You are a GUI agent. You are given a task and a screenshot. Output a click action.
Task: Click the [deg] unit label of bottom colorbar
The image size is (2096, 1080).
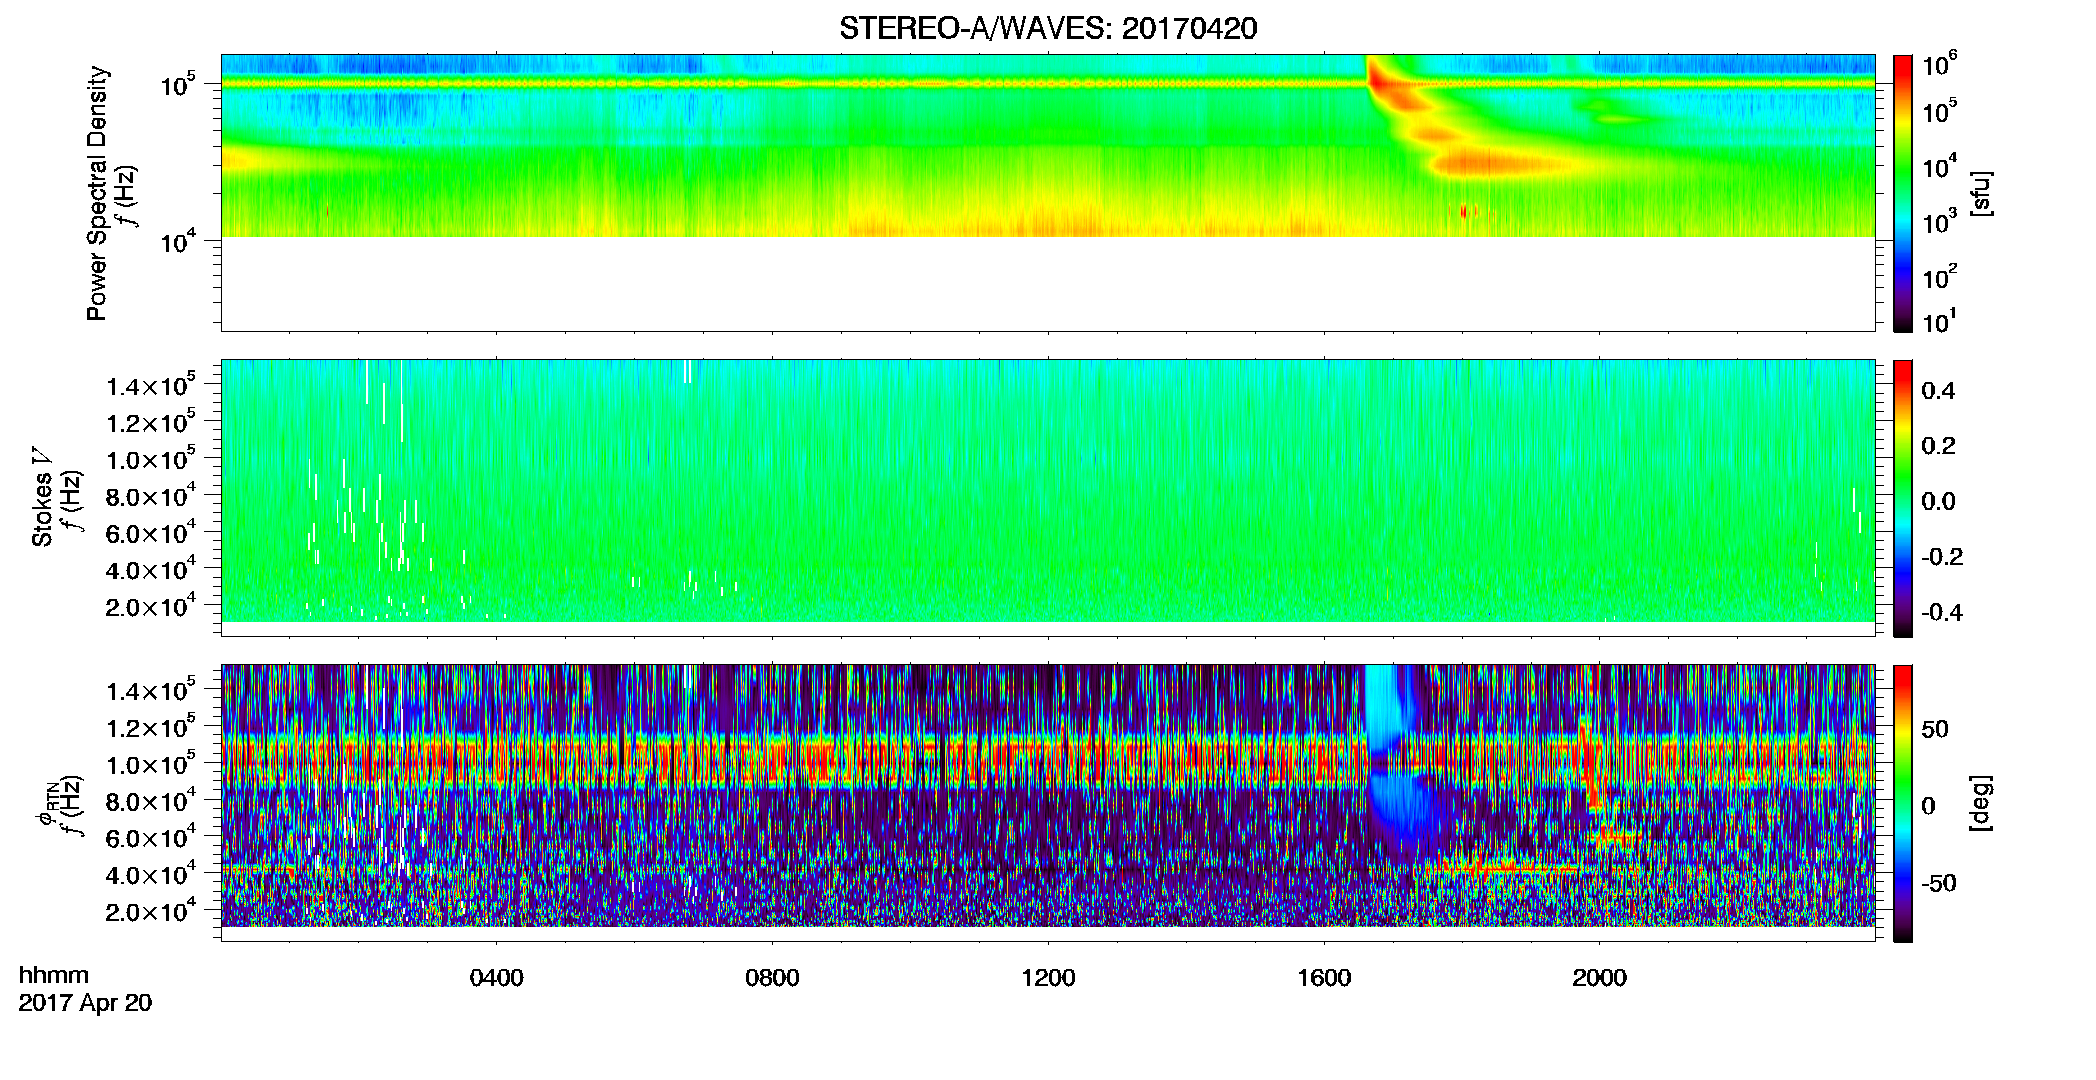[1981, 803]
